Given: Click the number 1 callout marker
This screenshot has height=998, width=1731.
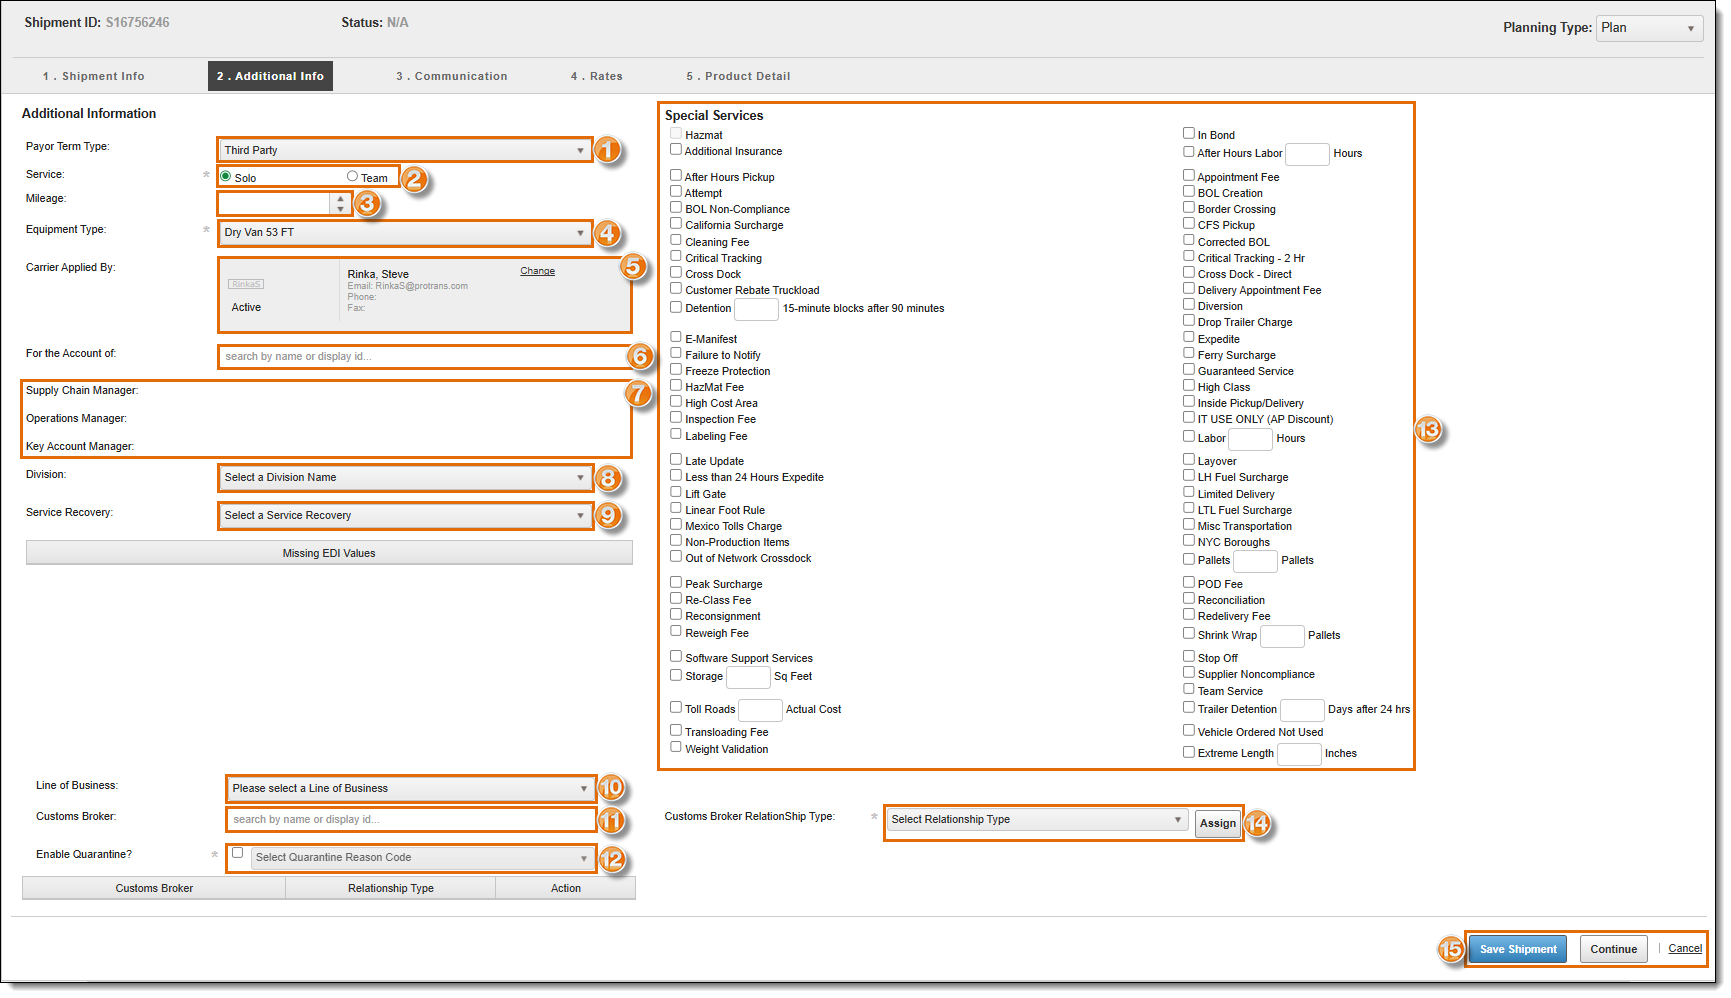Looking at the screenshot, I should point(607,150).
